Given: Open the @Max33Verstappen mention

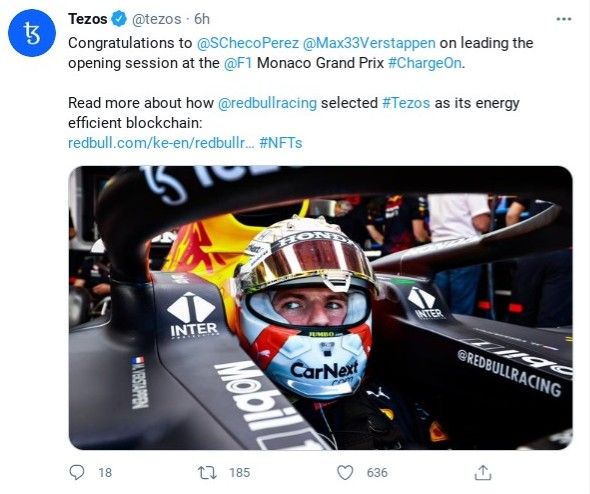Looking at the screenshot, I should [x=369, y=43].
